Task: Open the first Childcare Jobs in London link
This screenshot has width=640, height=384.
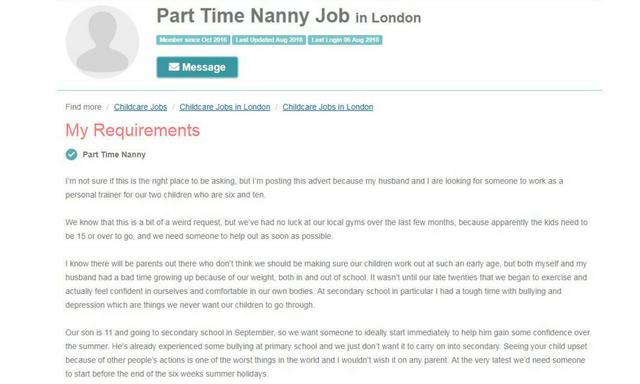Action: click(225, 107)
